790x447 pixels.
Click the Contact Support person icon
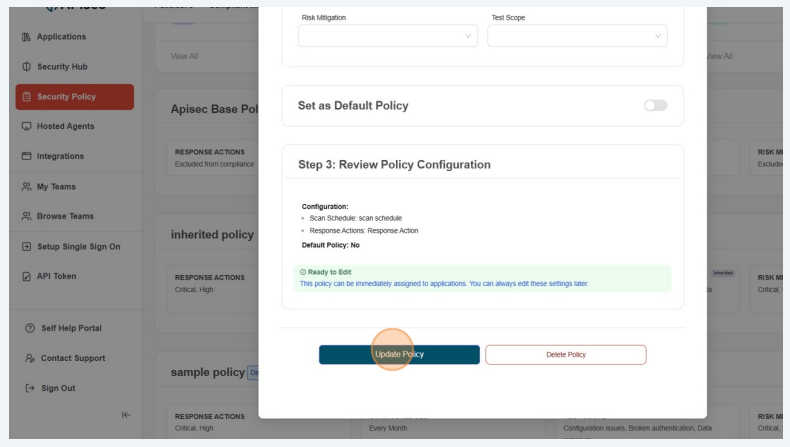pyautogui.click(x=30, y=358)
